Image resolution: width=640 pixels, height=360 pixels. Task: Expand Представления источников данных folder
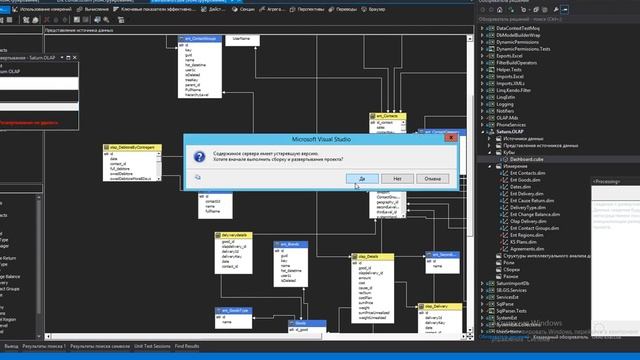coord(489,146)
